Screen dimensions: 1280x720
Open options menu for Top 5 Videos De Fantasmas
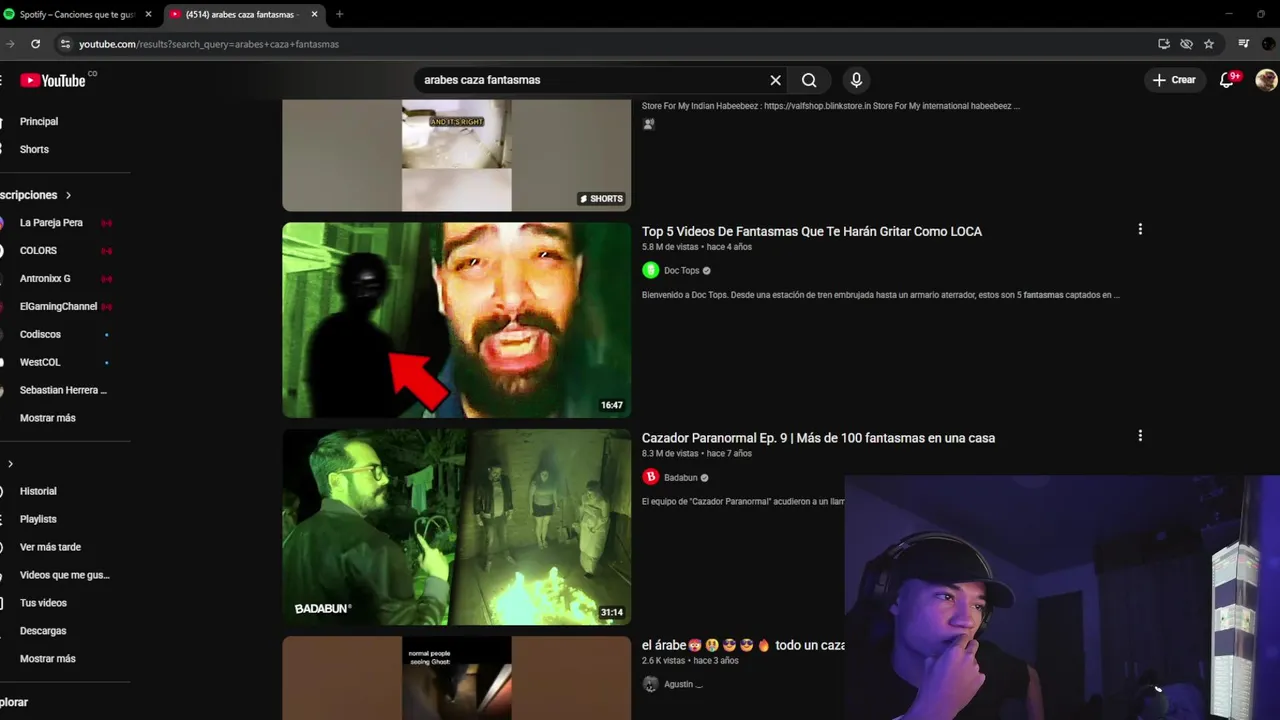pyautogui.click(x=1140, y=229)
